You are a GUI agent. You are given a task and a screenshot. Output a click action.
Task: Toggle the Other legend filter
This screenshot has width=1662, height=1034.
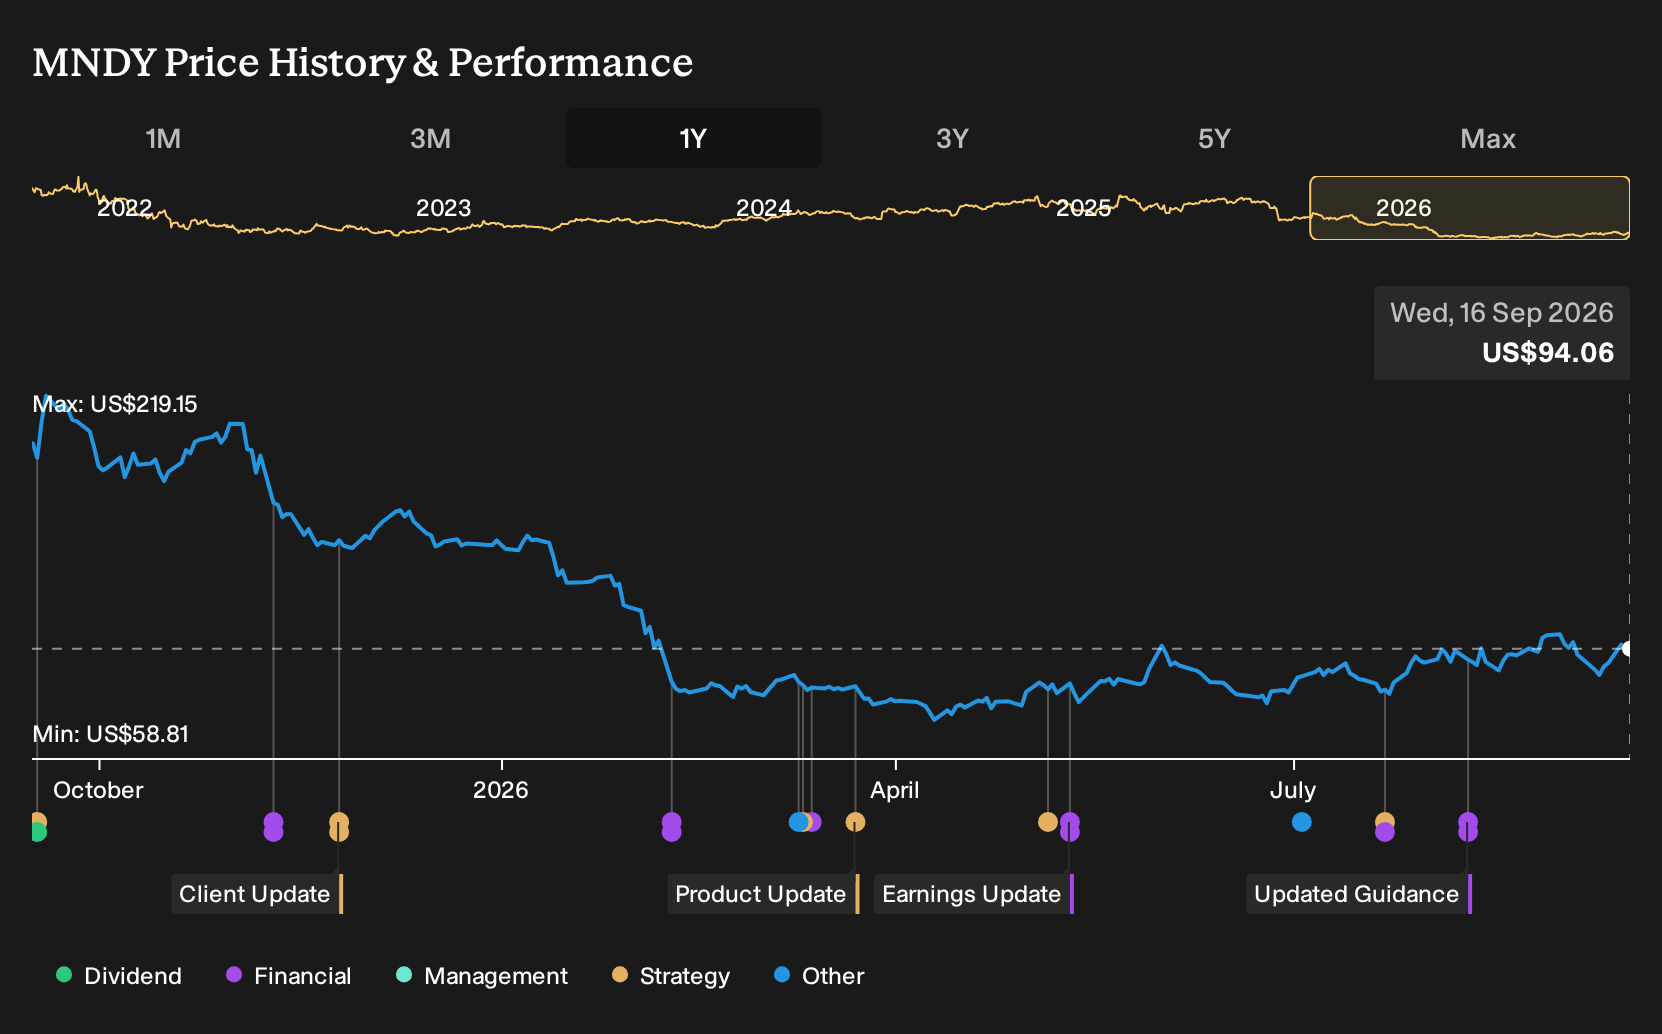tap(819, 976)
